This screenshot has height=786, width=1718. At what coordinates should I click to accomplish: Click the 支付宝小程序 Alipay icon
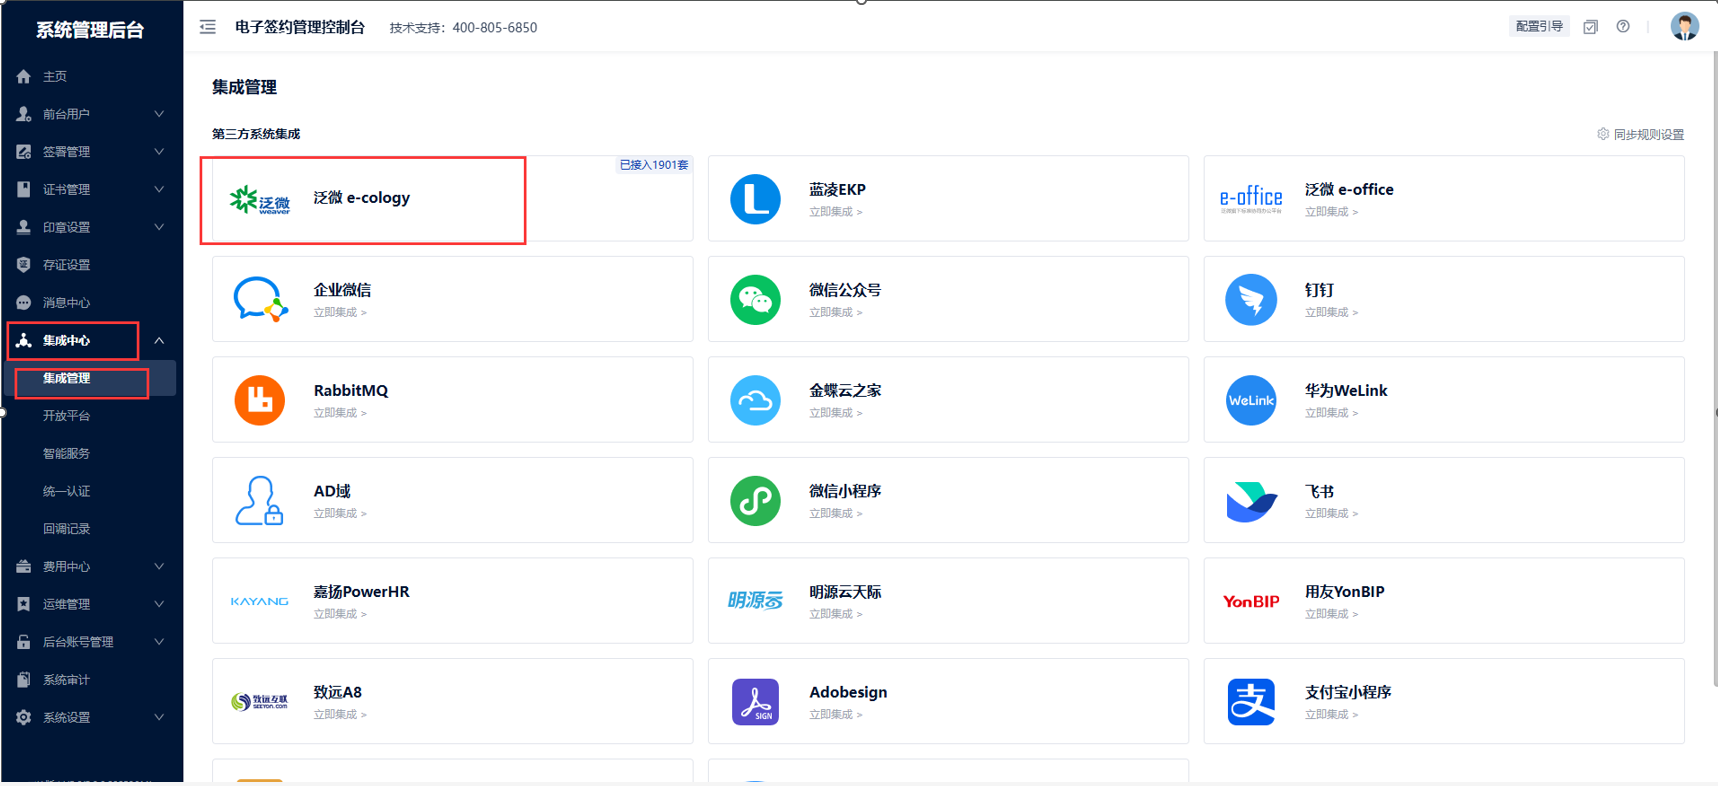click(1251, 701)
